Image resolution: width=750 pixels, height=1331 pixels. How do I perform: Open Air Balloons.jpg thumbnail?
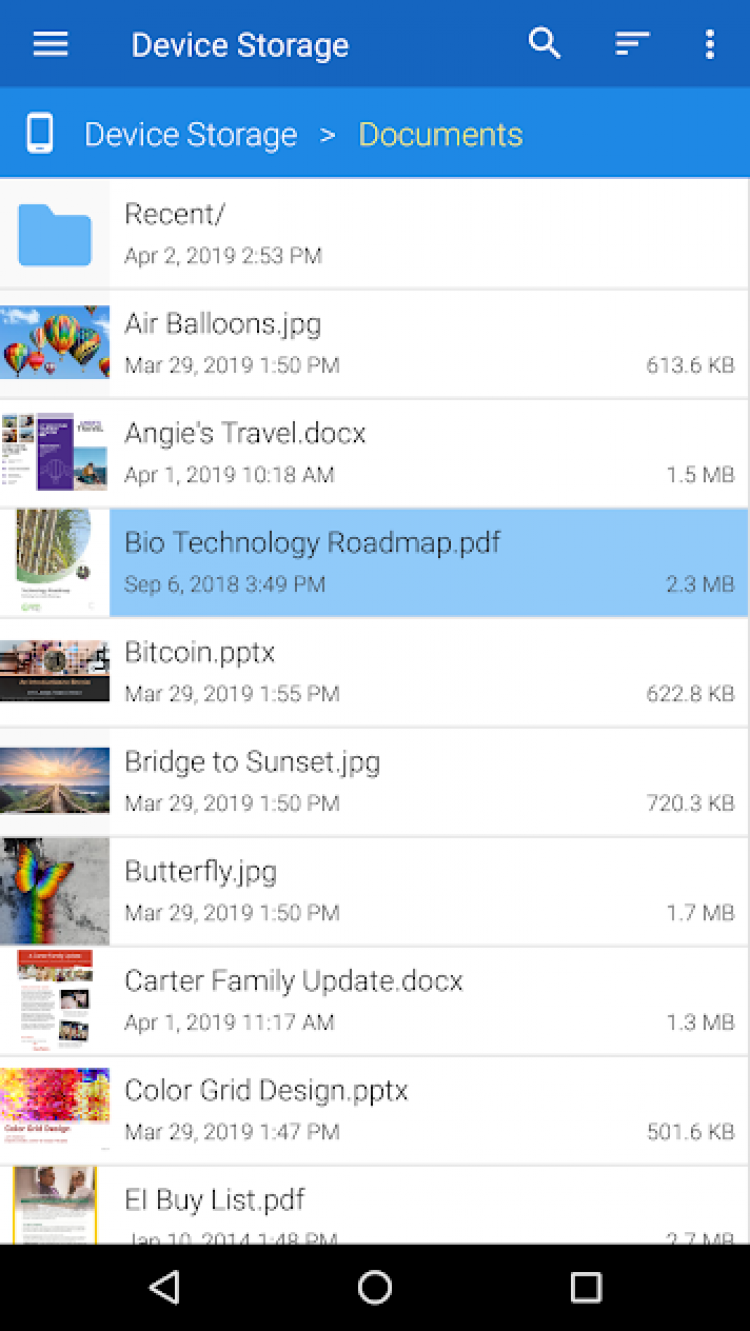[54, 343]
